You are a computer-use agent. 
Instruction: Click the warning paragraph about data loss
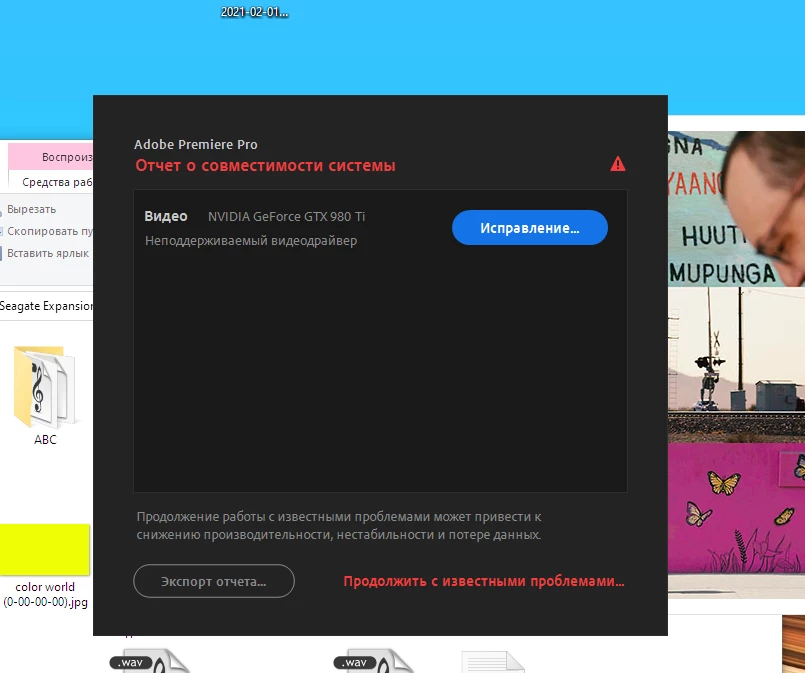point(339,526)
